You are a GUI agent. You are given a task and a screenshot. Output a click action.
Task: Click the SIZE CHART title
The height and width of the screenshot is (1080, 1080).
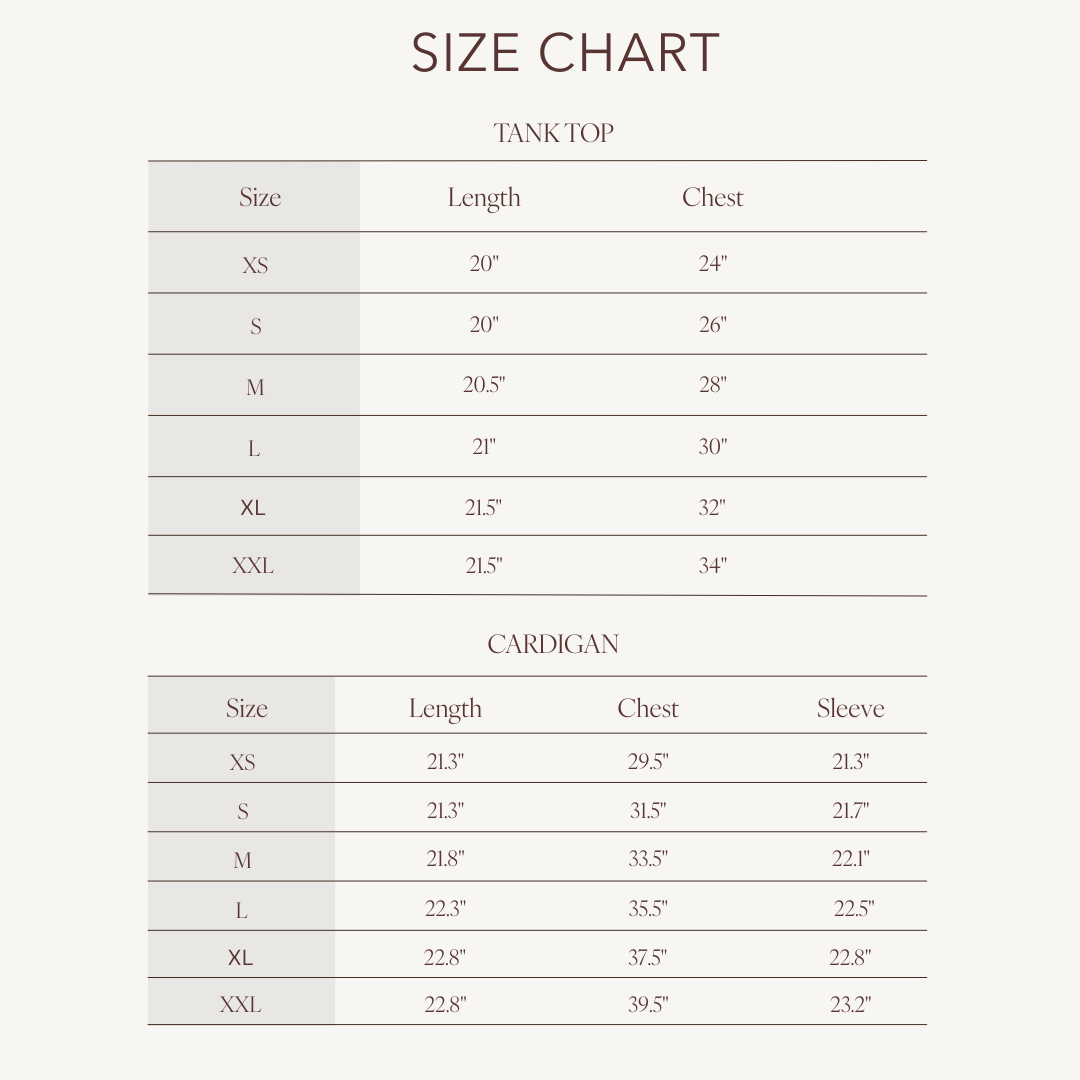pyautogui.click(x=565, y=53)
